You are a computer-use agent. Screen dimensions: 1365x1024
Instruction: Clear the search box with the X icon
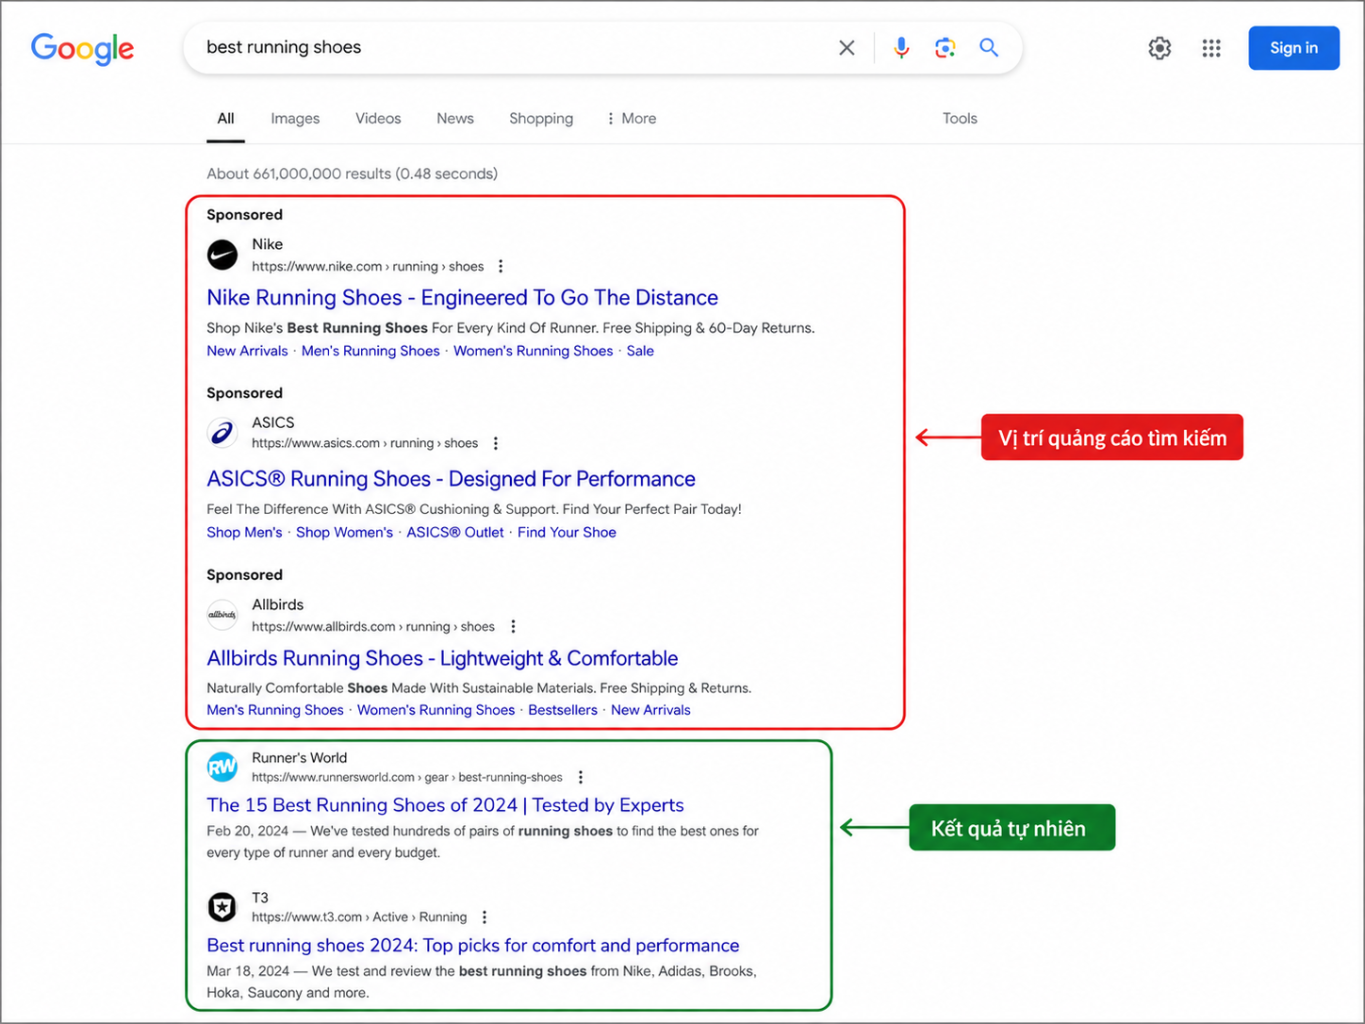[x=846, y=48]
